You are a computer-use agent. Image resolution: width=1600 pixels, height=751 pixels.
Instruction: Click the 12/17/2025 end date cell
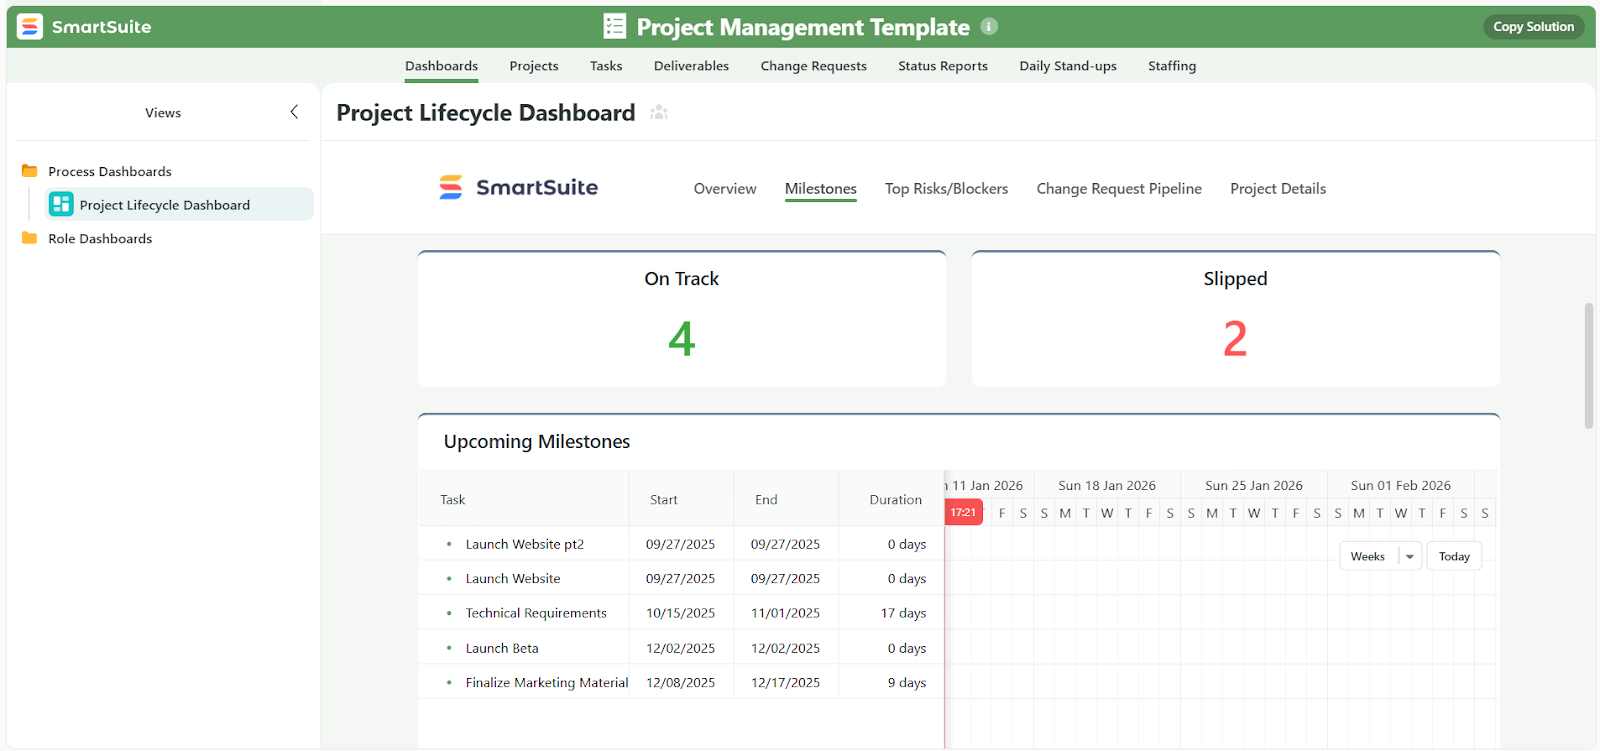click(x=785, y=682)
